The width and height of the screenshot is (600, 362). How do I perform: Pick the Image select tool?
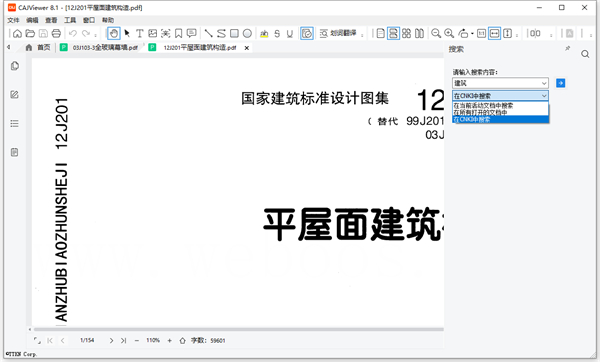(153, 34)
